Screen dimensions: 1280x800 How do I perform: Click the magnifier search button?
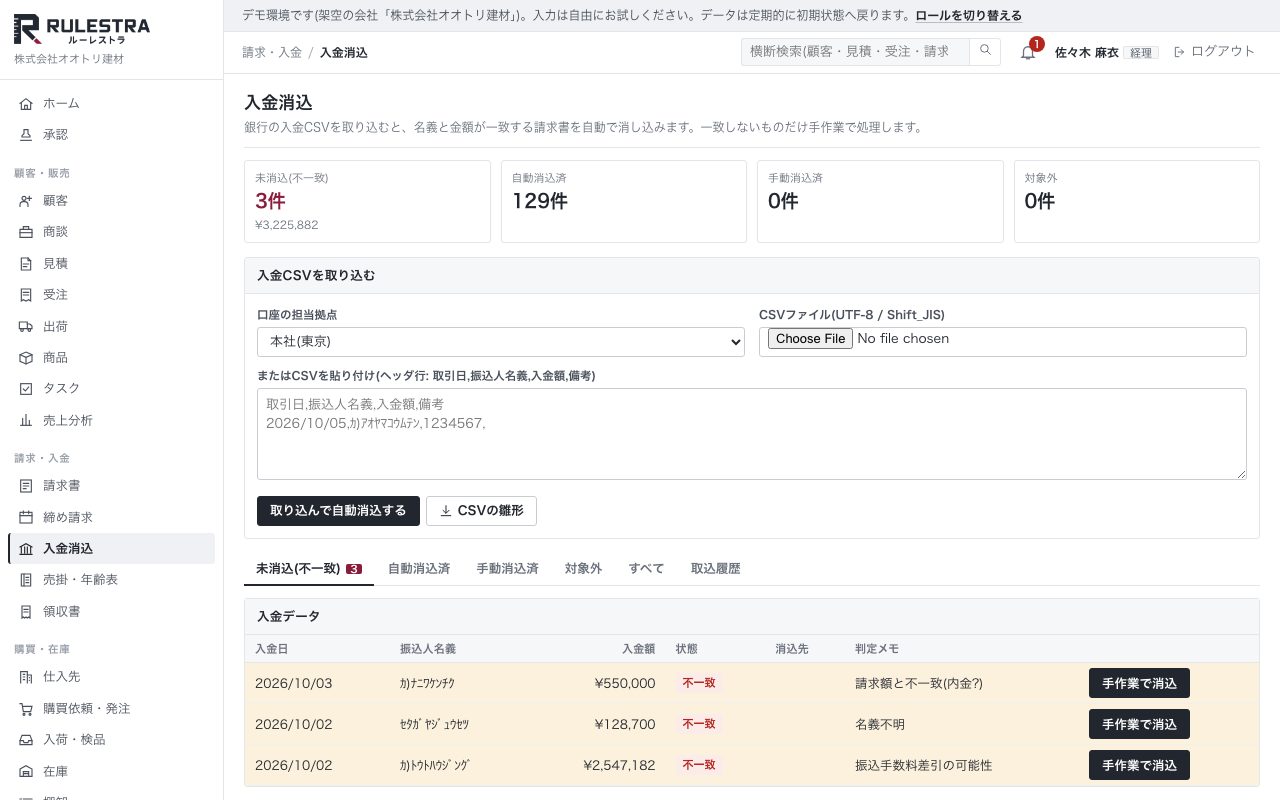985,52
